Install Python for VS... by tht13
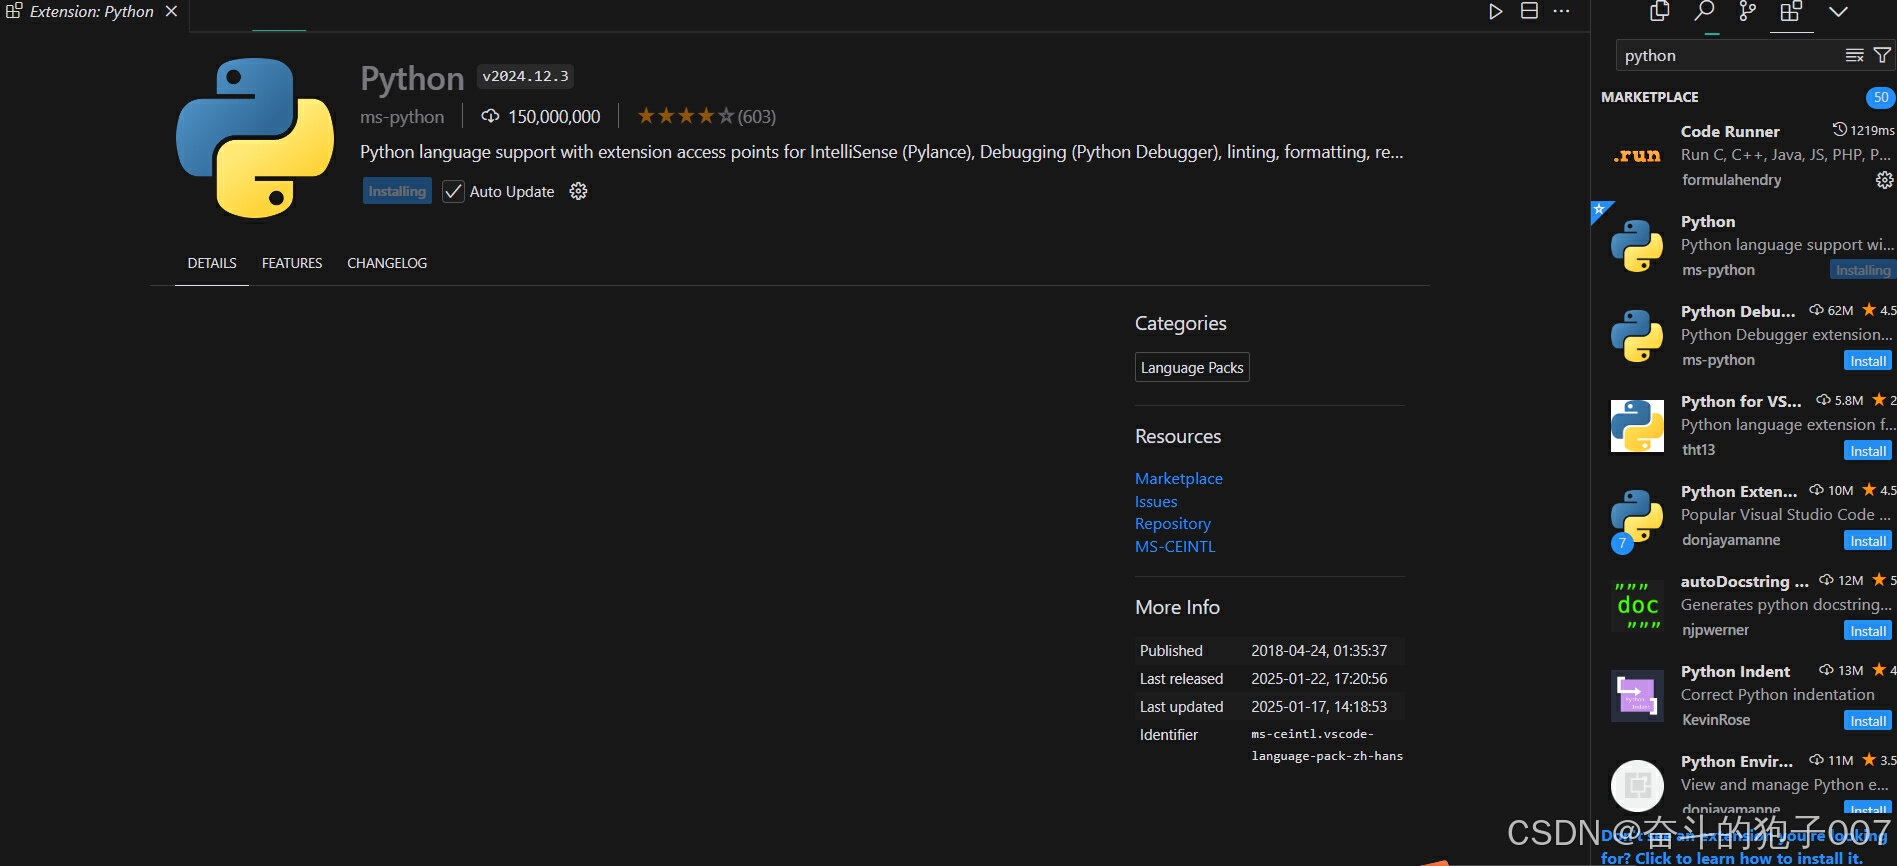1897x866 pixels. 1868,451
